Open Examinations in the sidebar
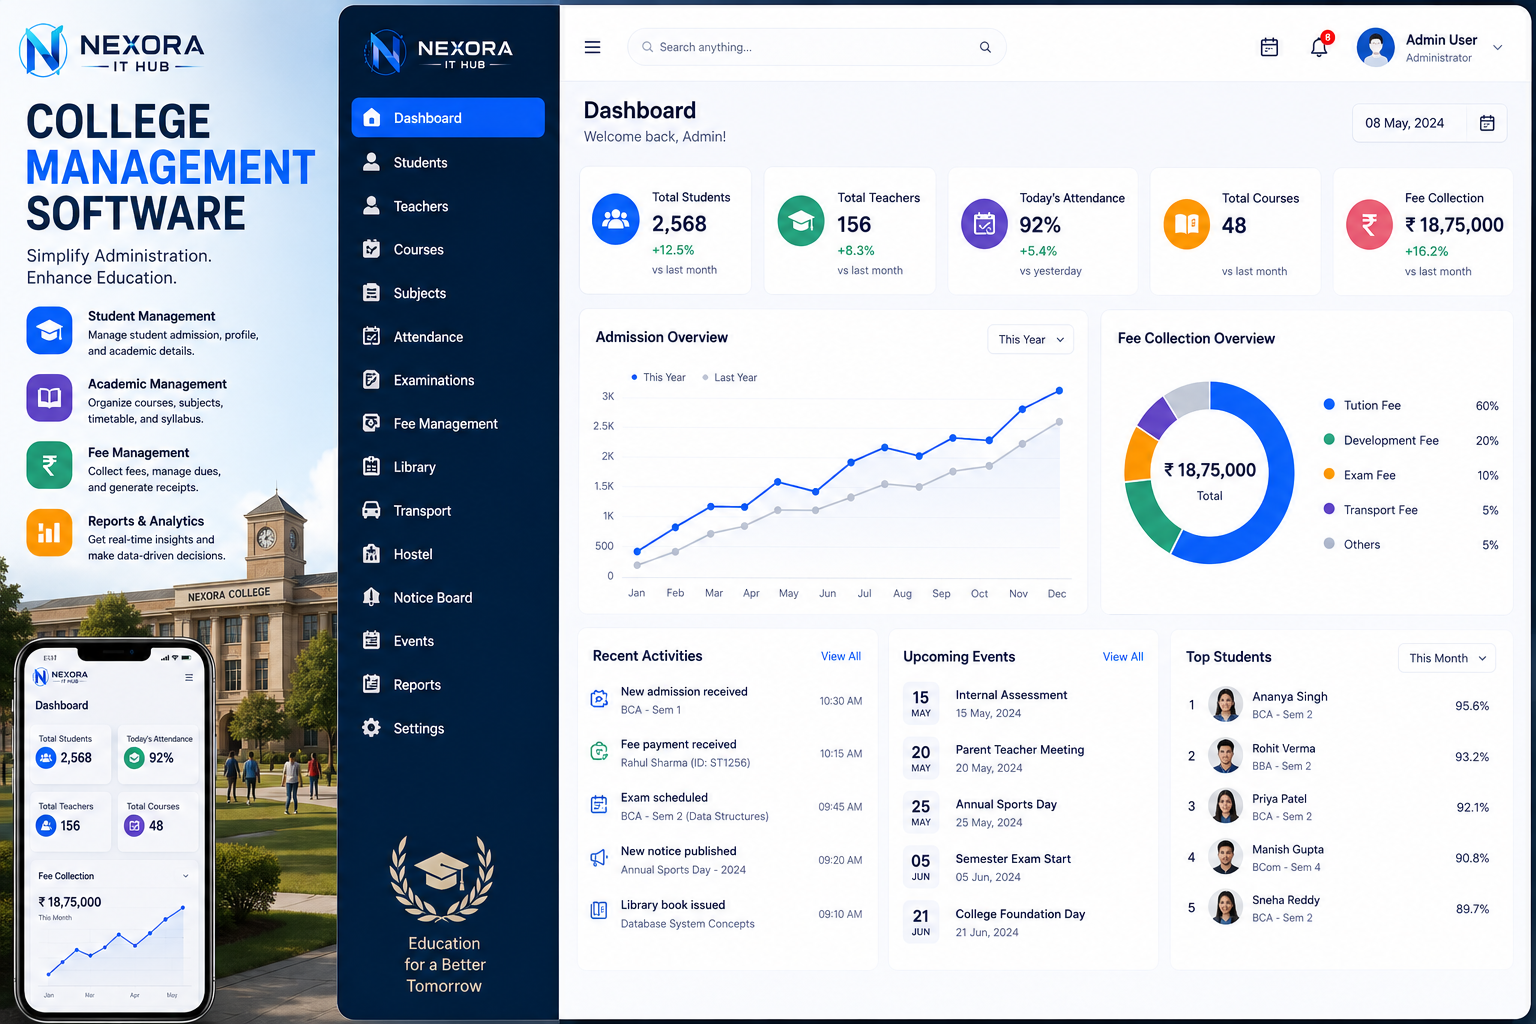This screenshot has width=1536, height=1024. [x=448, y=381]
